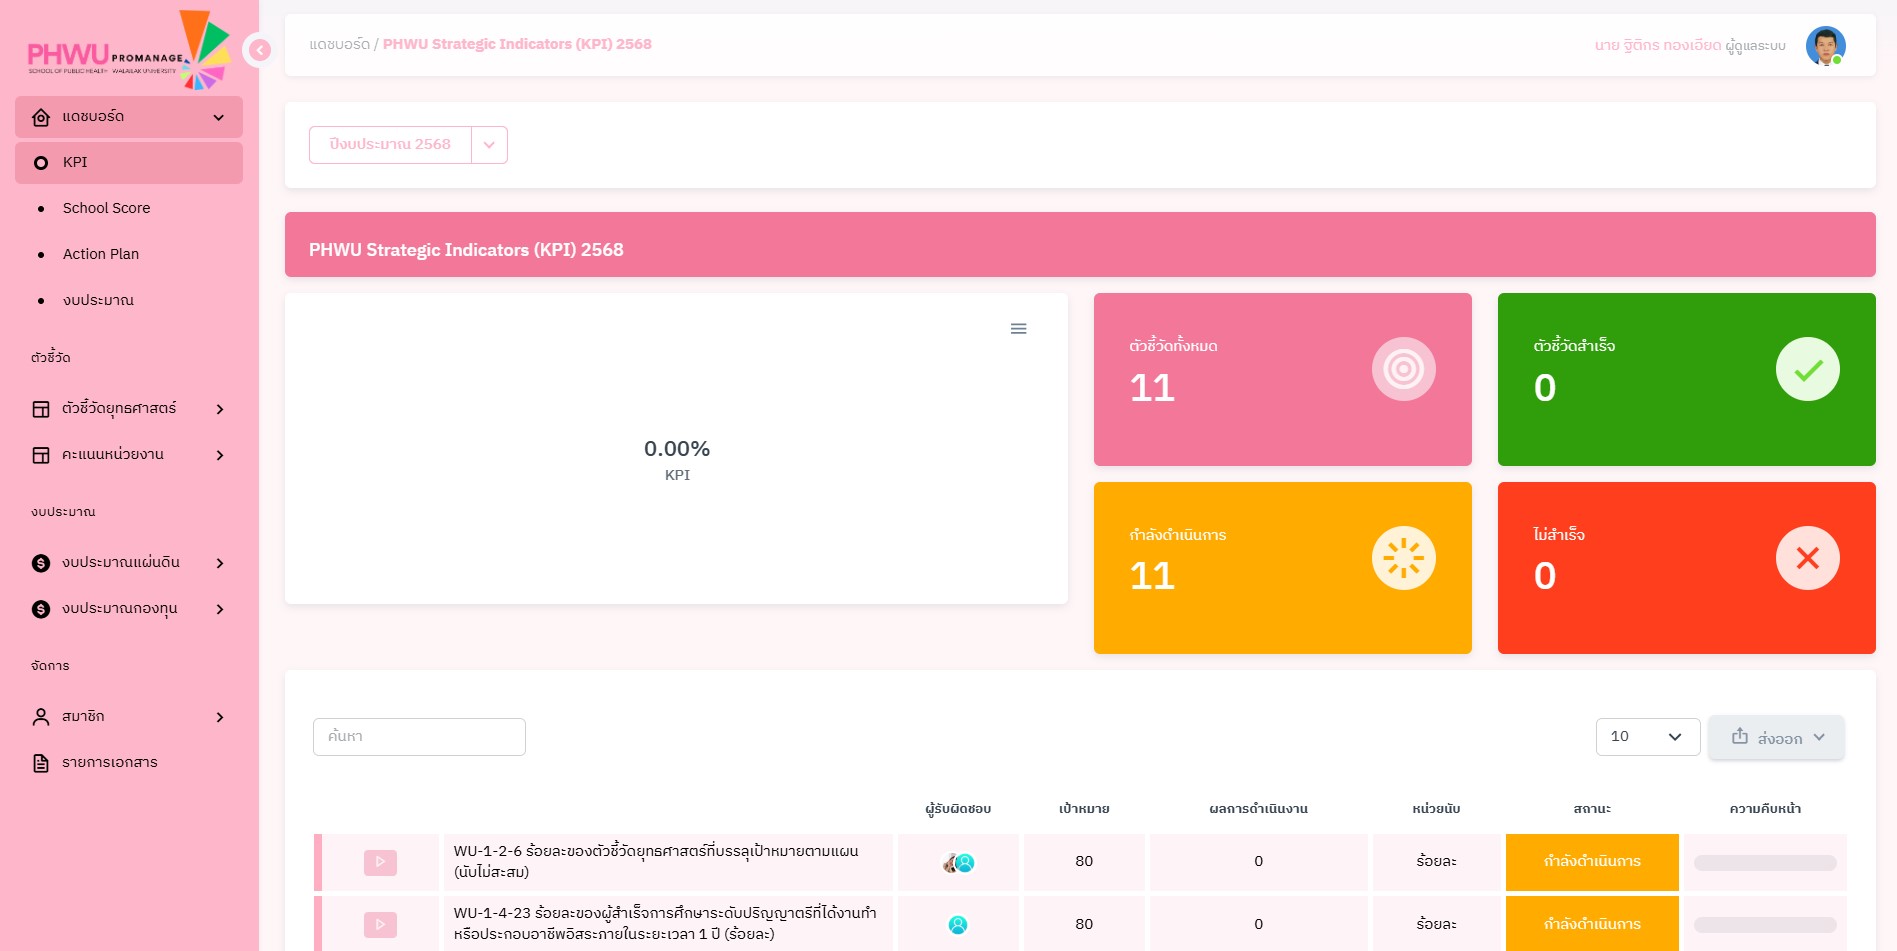This screenshot has height=951, width=1897.
Task: Click the user profile avatar
Action: pos(1825,46)
